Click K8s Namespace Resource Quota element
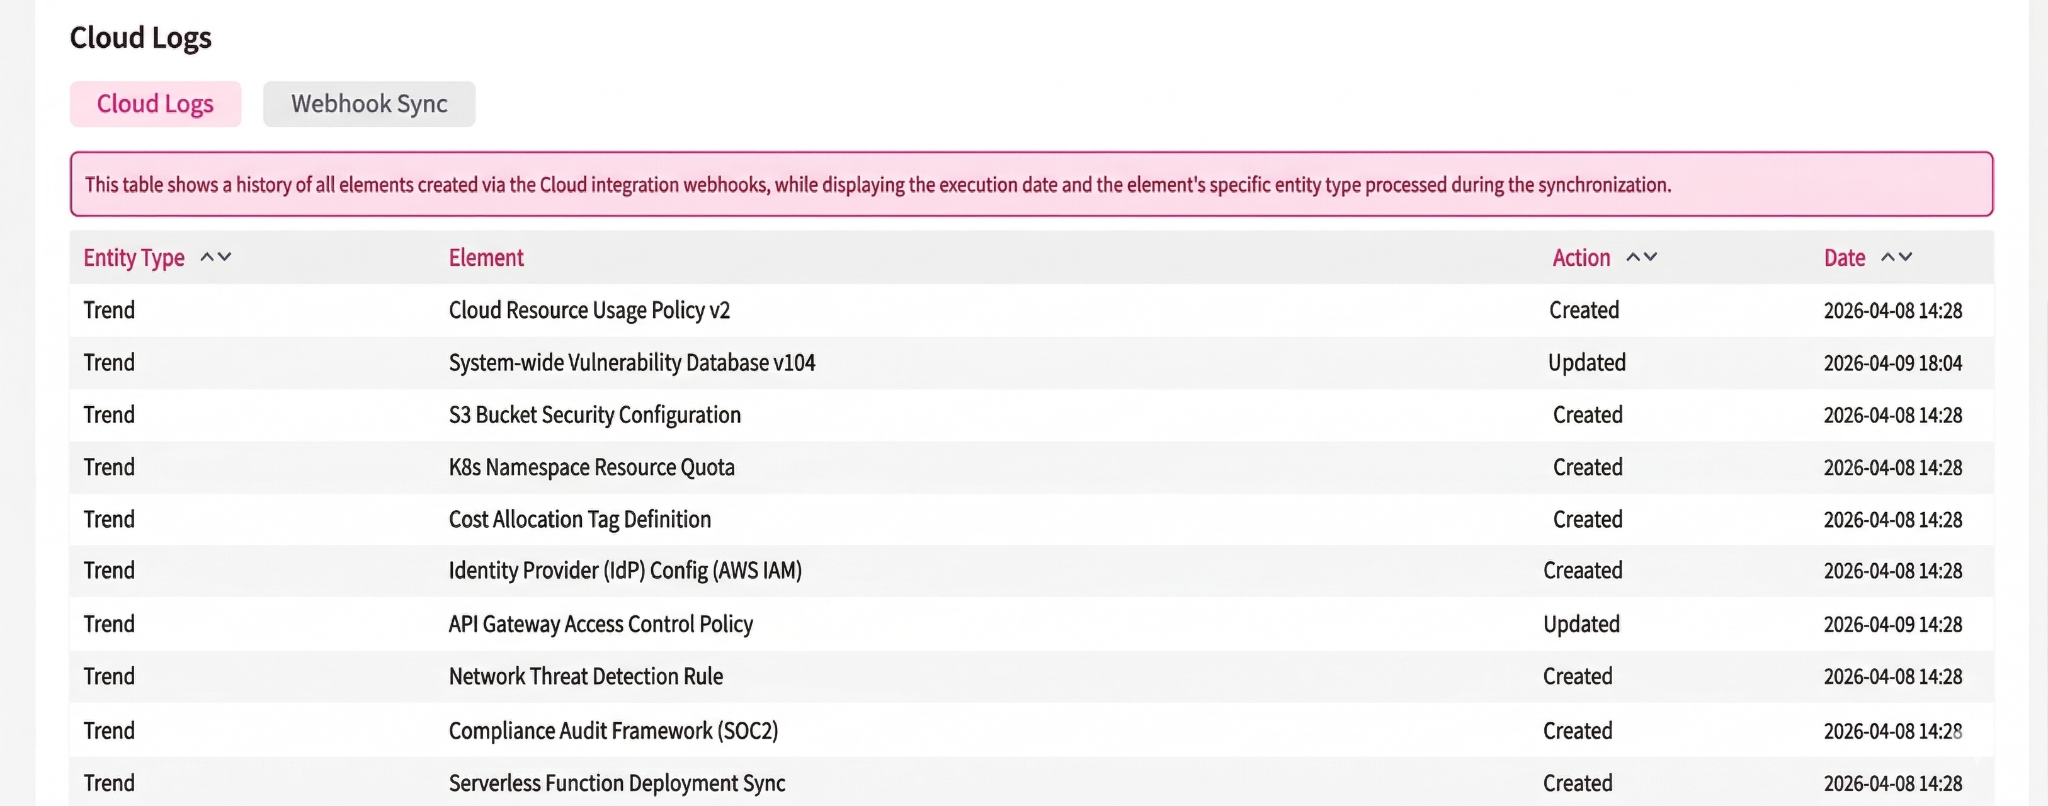 pos(592,467)
